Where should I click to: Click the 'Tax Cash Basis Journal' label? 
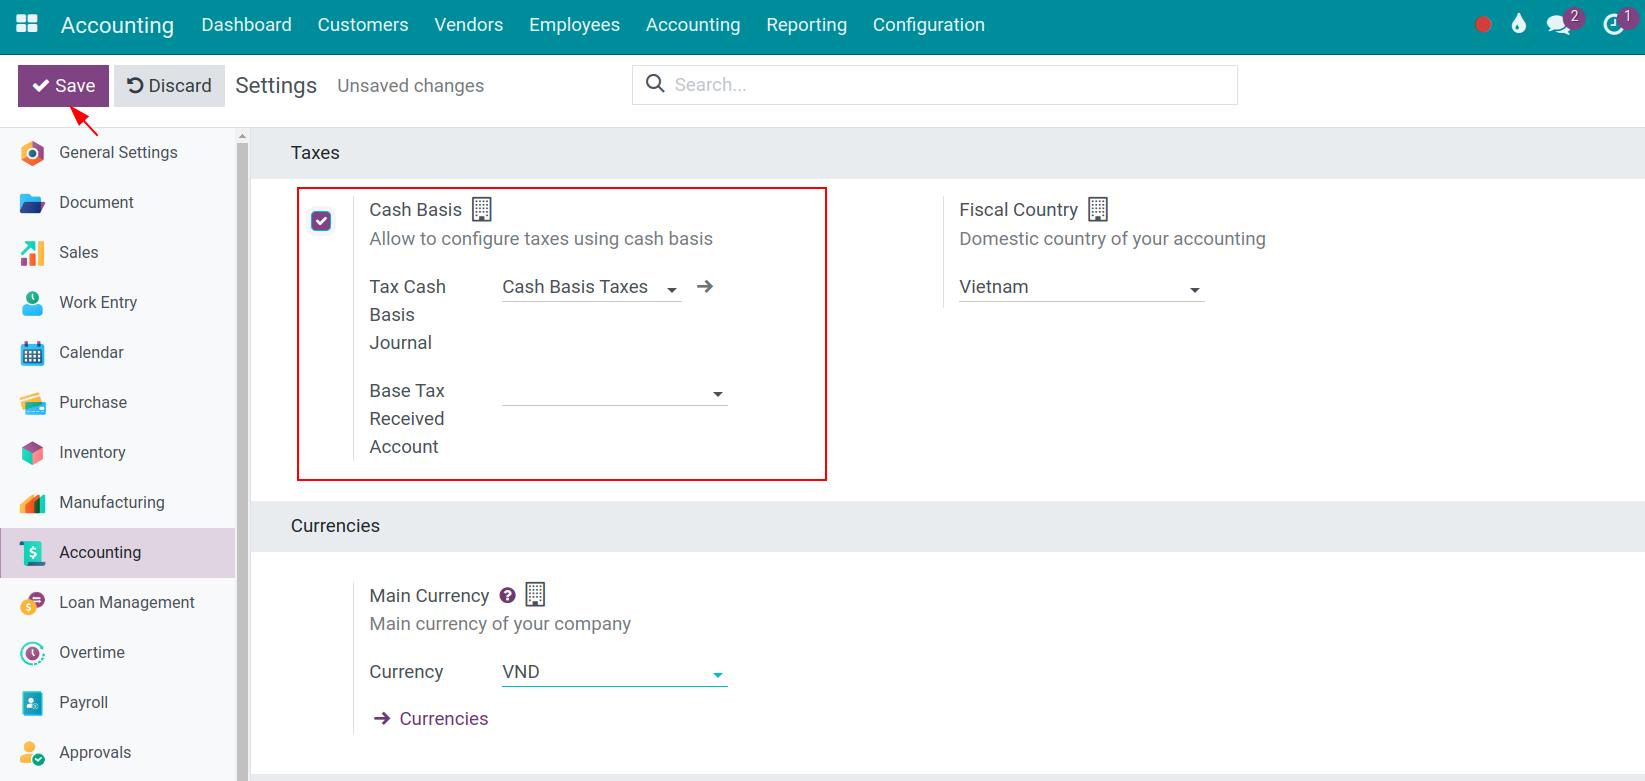[x=408, y=315]
